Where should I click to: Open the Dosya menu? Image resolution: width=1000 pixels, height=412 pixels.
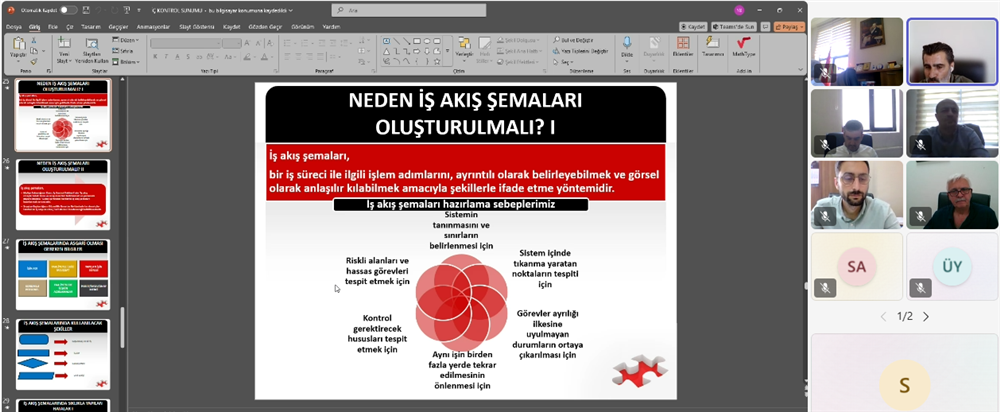[x=14, y=27]
